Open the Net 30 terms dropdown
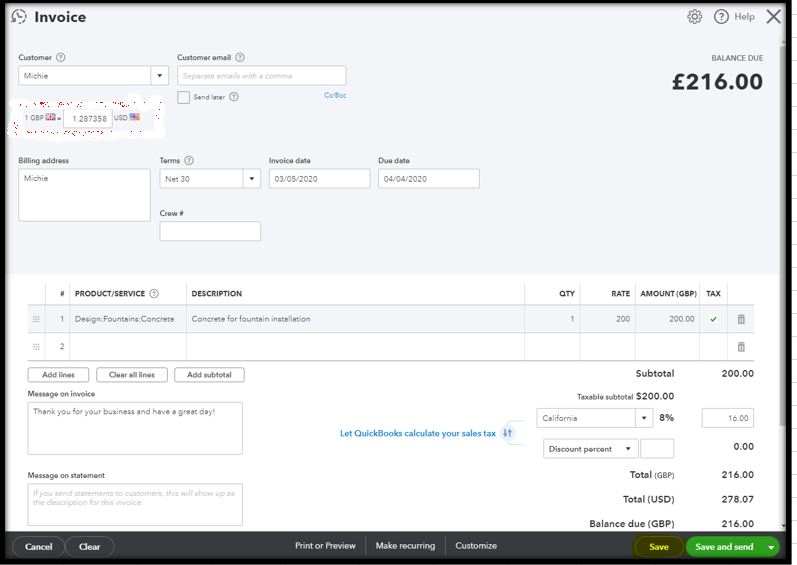Image resolution: width=797 pixels, height=565 pixels. [x=250, y=179]
